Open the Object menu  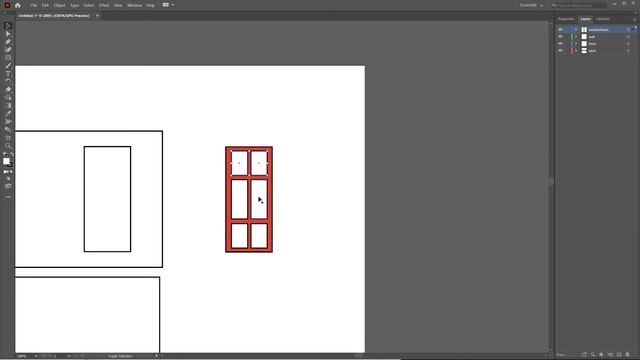59,5
